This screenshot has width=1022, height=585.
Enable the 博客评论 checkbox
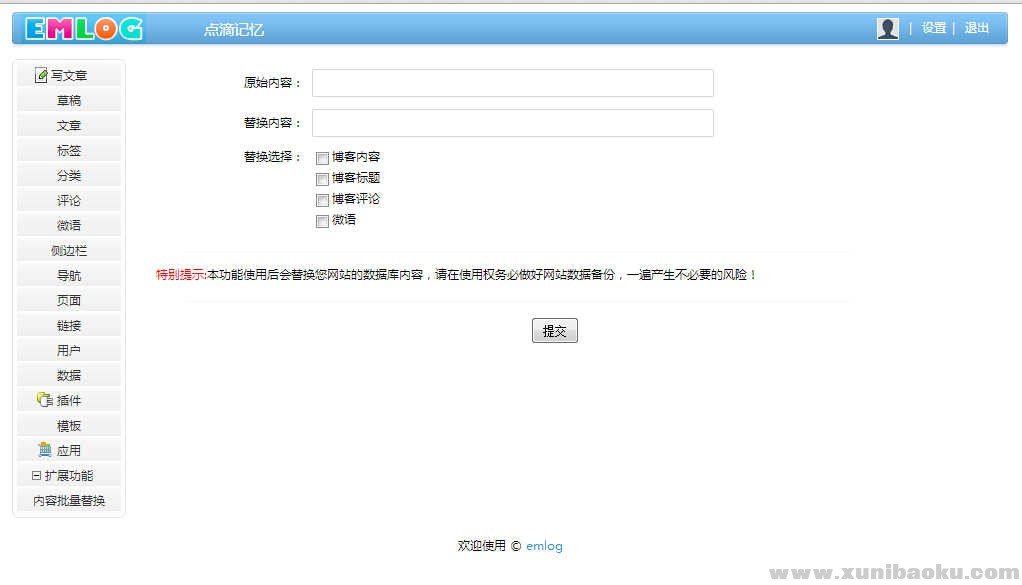click(x=322, y=200)
